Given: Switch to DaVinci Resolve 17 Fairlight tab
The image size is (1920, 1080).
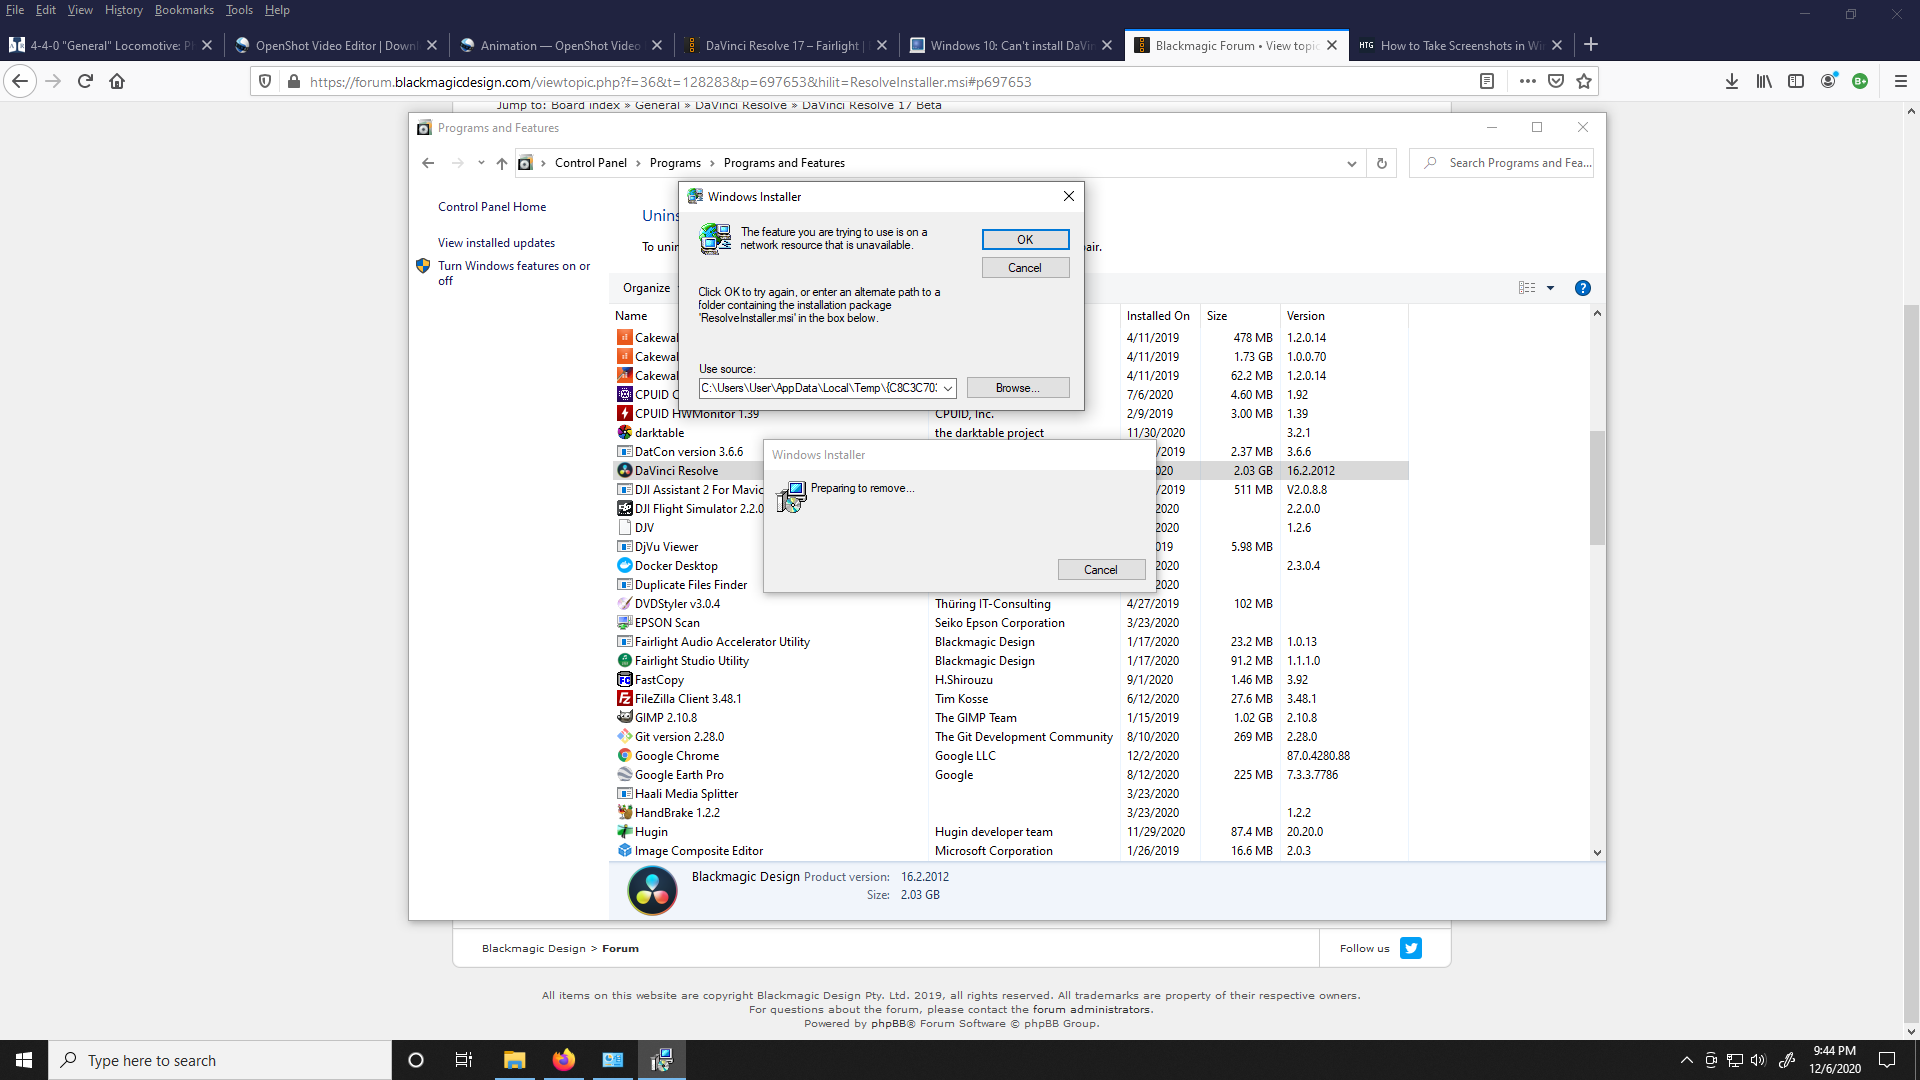Looking at the screenshot, I should (x=785, y=45).
